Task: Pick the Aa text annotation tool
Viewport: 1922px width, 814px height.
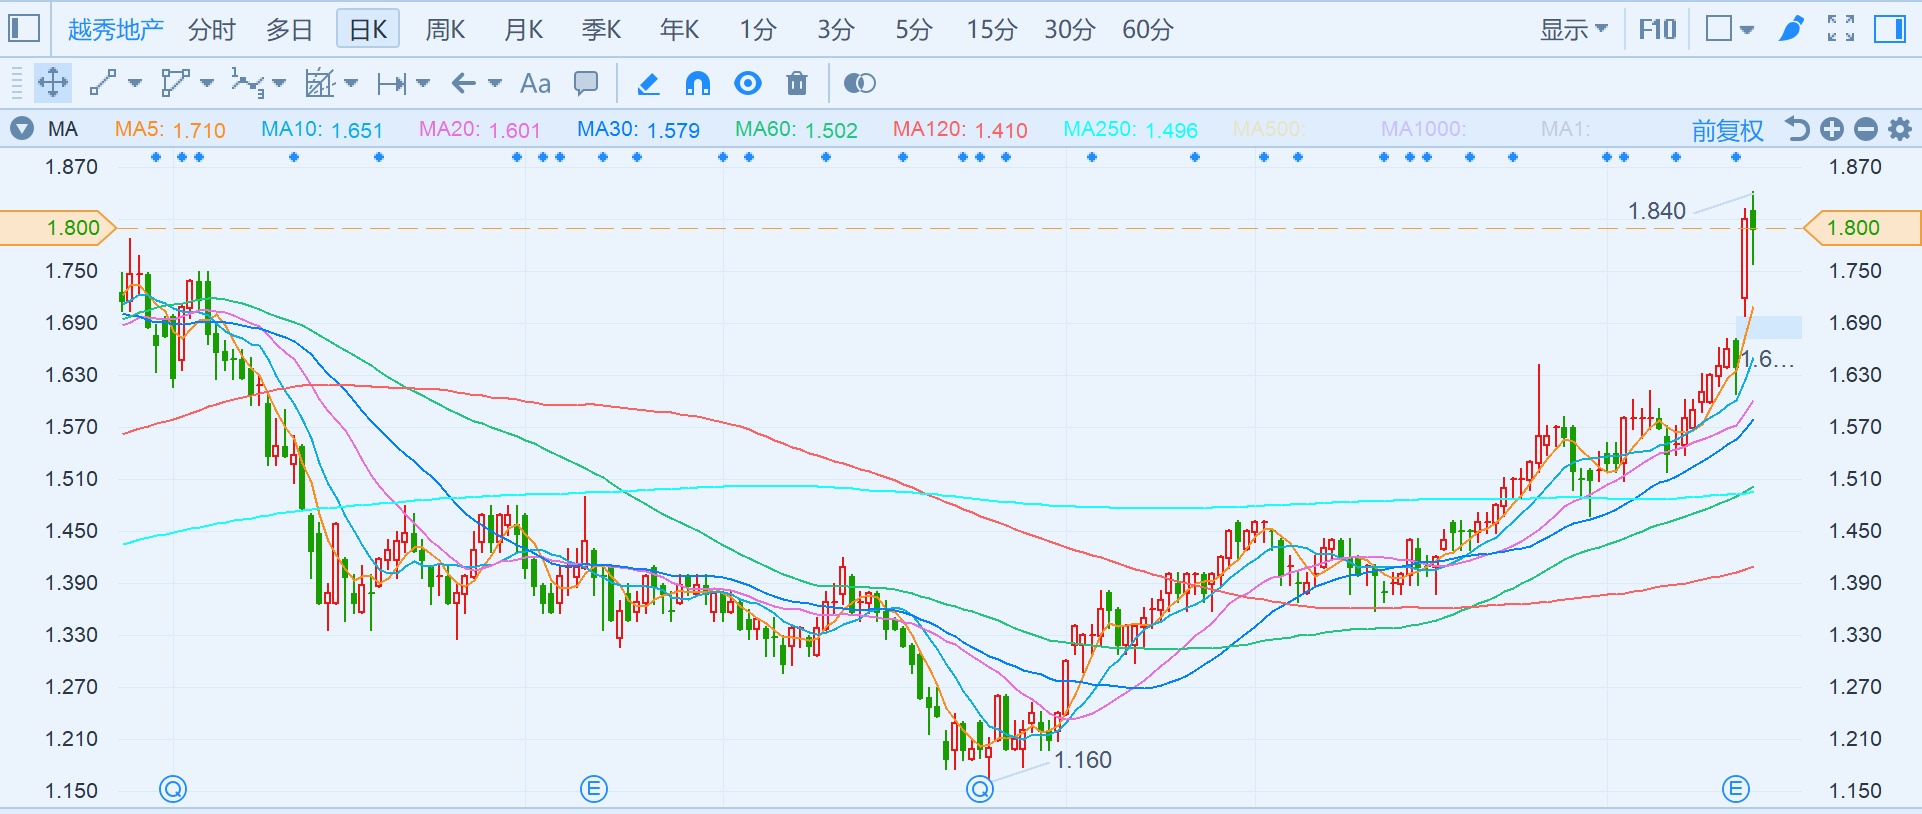Action: coord(535,83)
